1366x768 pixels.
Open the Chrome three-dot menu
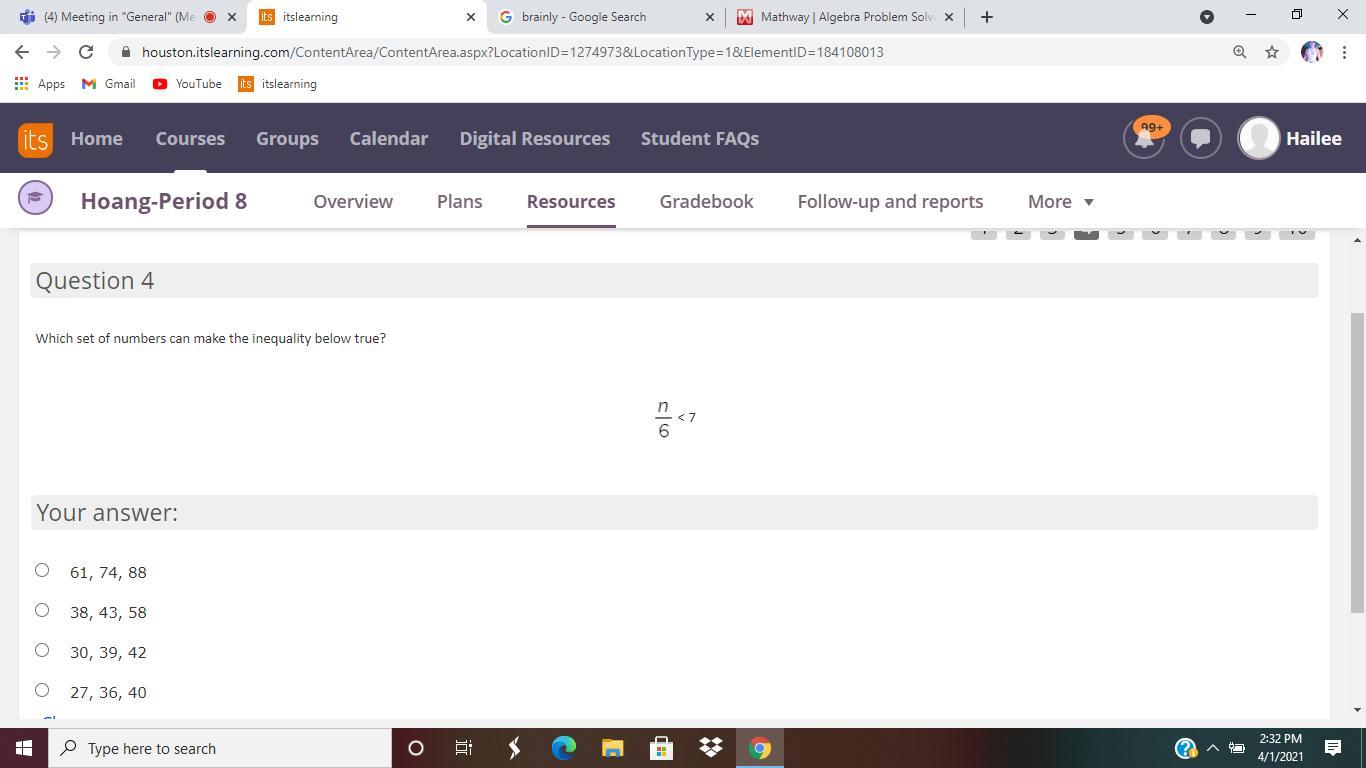tap(1345, 52)
